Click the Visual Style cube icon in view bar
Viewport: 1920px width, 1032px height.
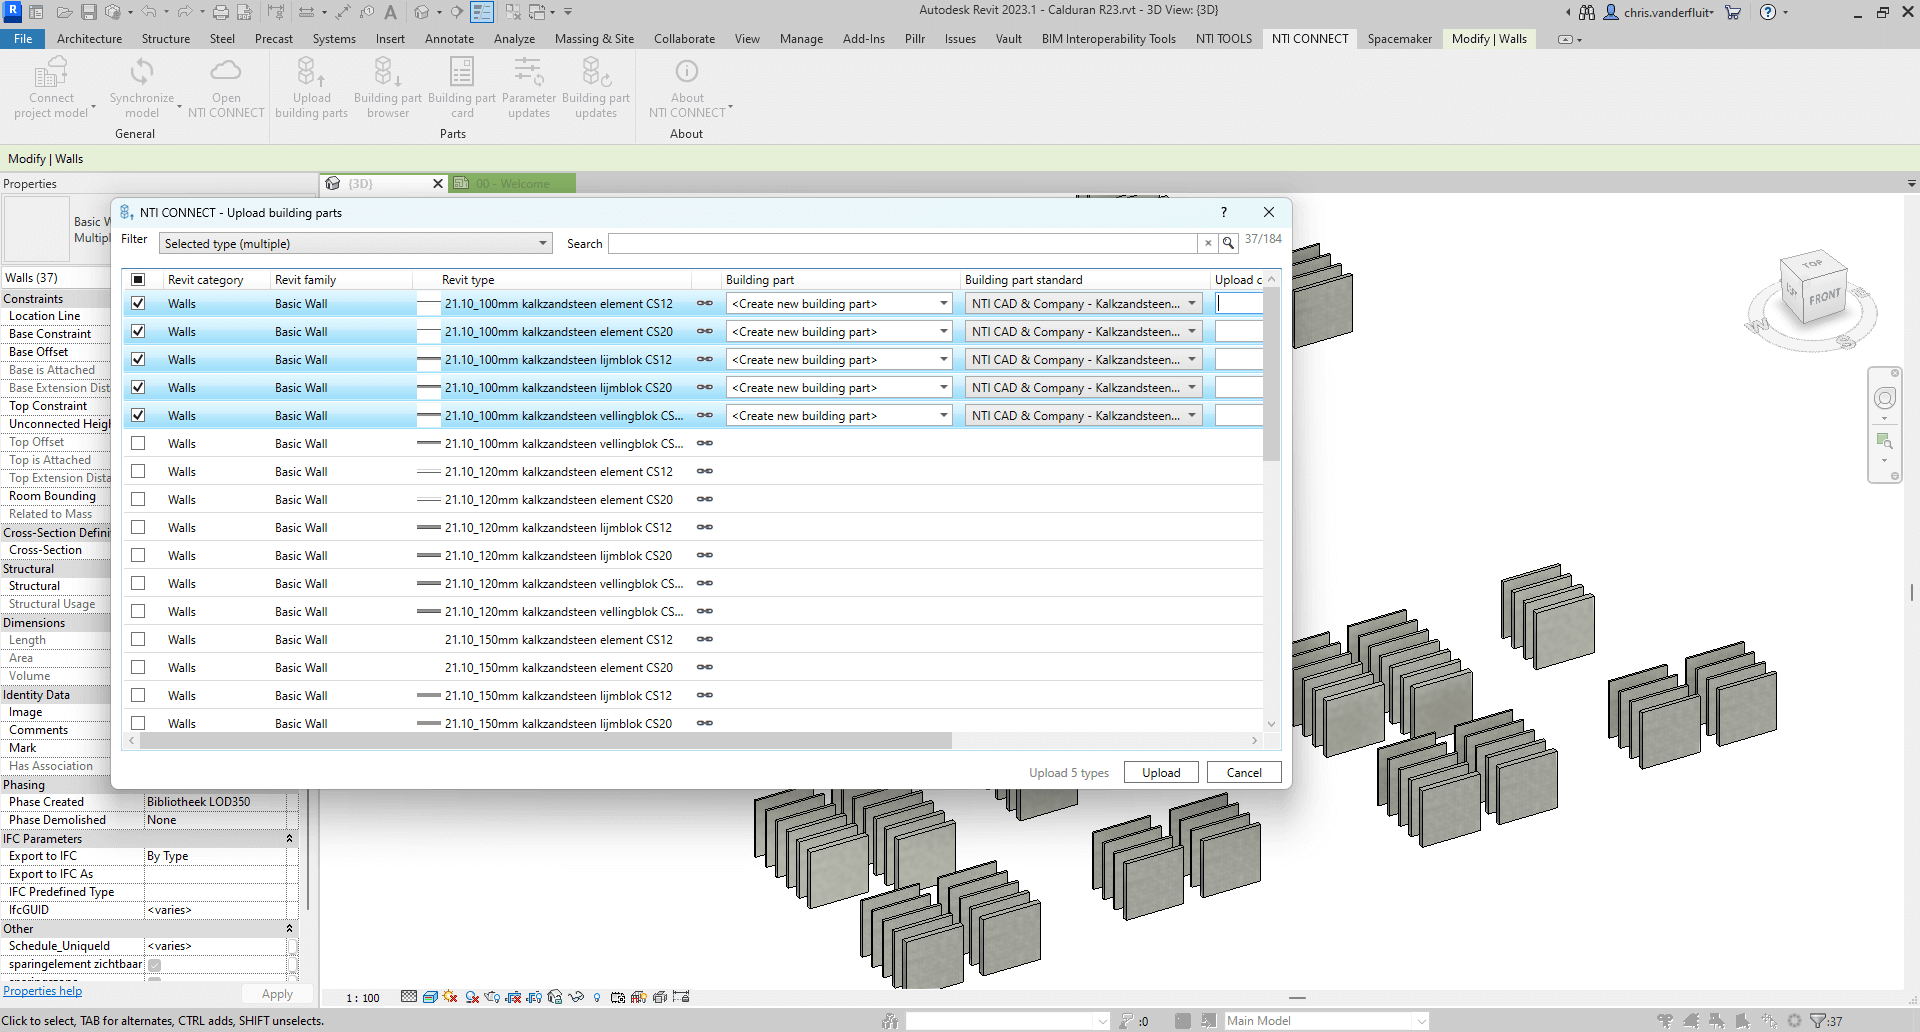[430, 997]
